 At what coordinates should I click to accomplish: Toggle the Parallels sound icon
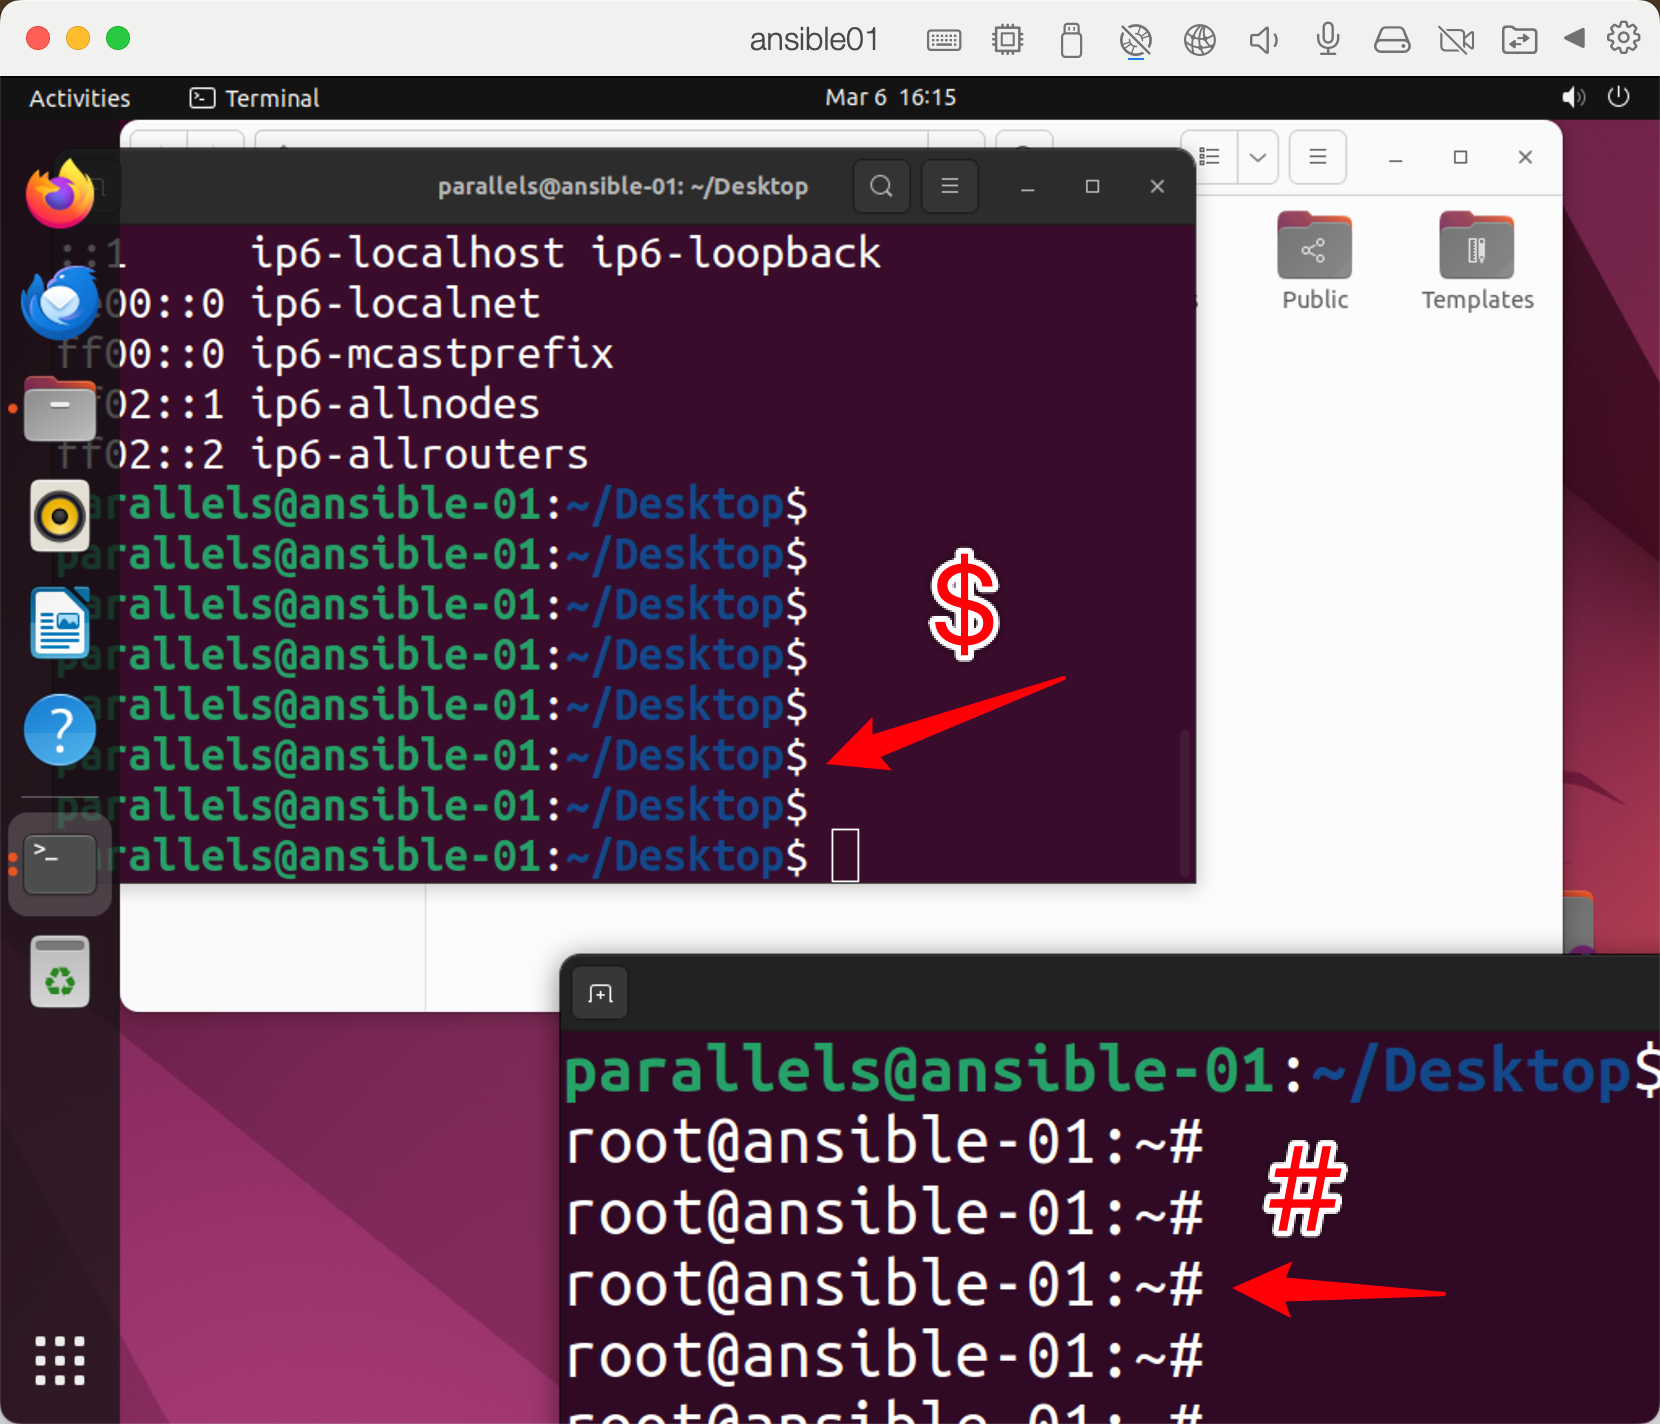tap(1263, 40)
